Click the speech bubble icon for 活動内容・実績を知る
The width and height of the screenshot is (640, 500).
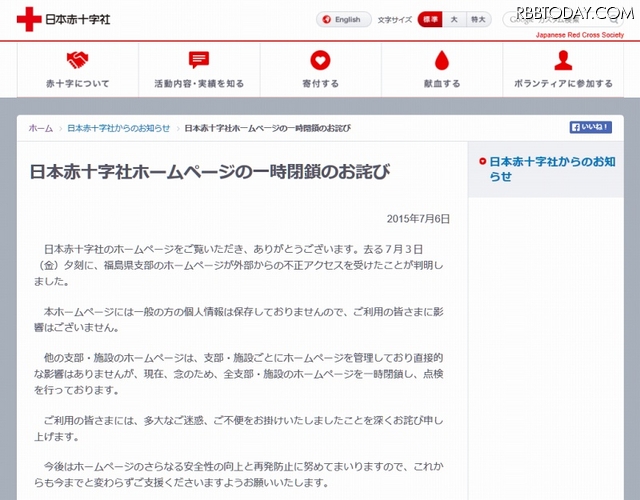[199, 60]
